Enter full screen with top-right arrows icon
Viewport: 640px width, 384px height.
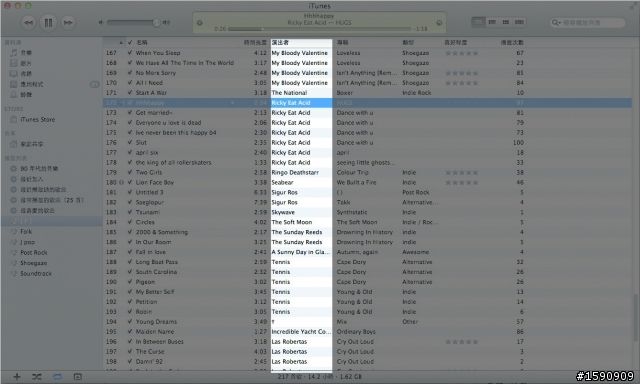click(x=633, y=6)
